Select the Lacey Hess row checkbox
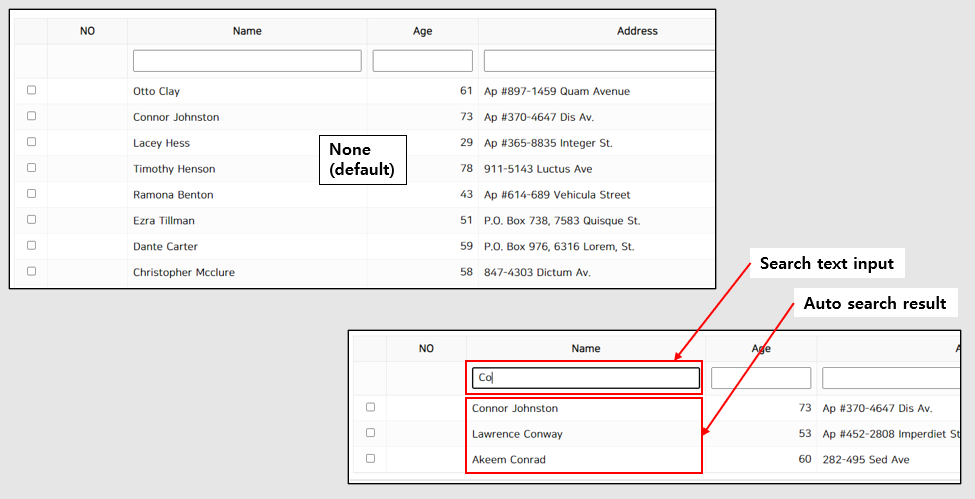The width and height of the screenshot is (975, 499). point(31,142)
